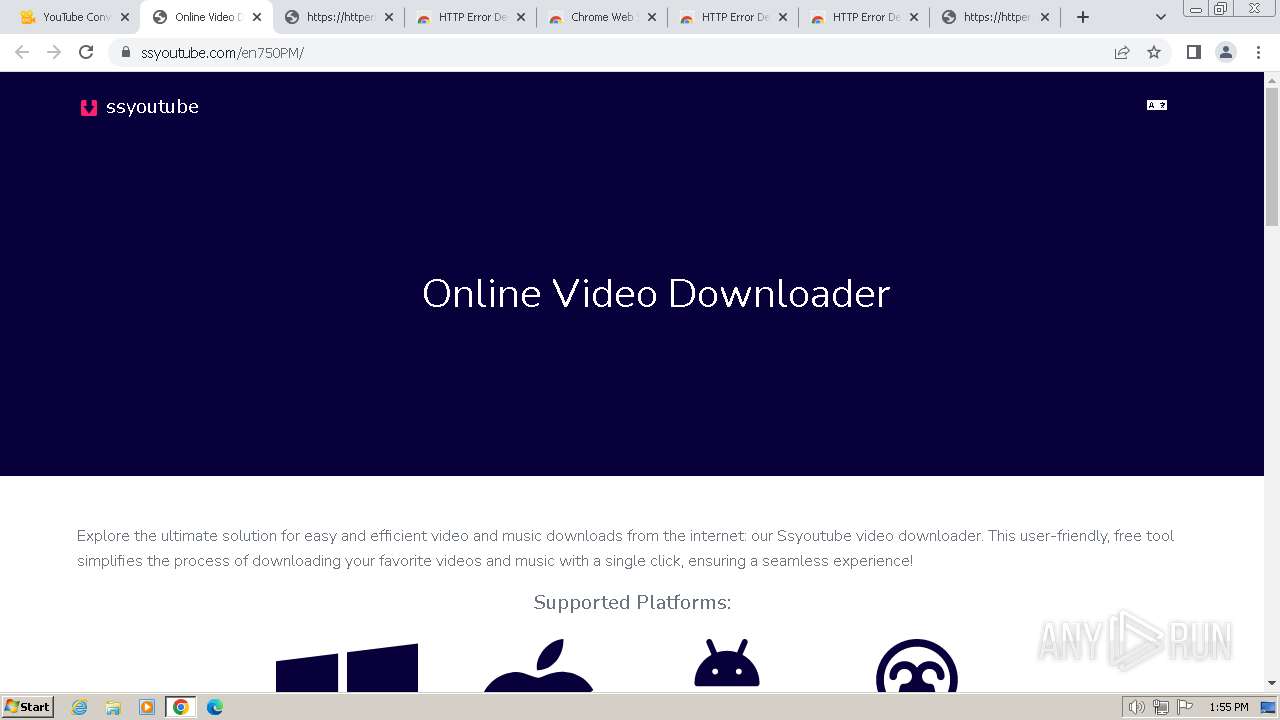The image size is (1280, 720).
Task: Open Chrome three-dot menu
Action: 1258,52
